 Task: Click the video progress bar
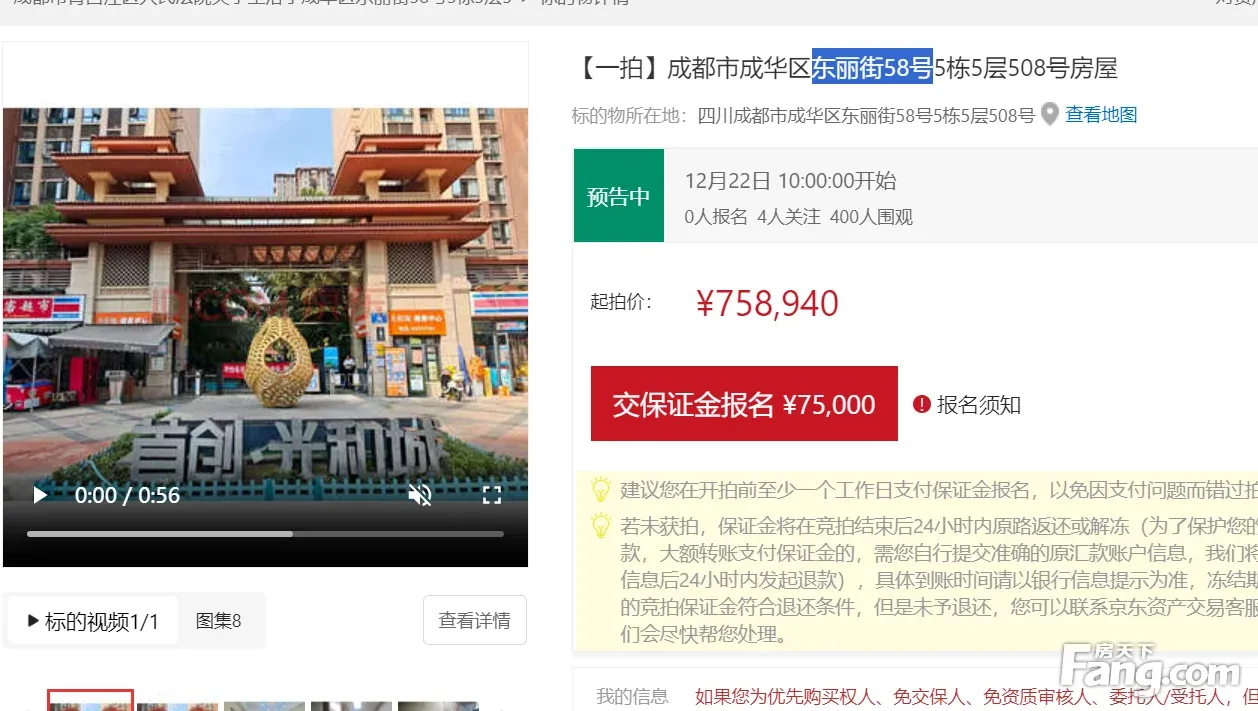[x=265, y=534]
